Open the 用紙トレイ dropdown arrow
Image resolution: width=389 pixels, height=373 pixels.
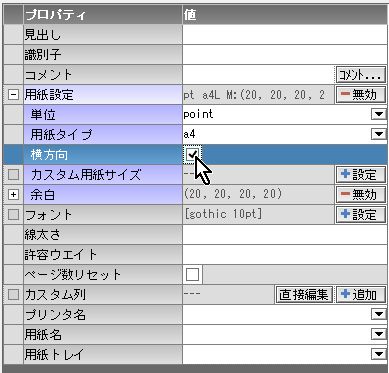coord(379,354)
